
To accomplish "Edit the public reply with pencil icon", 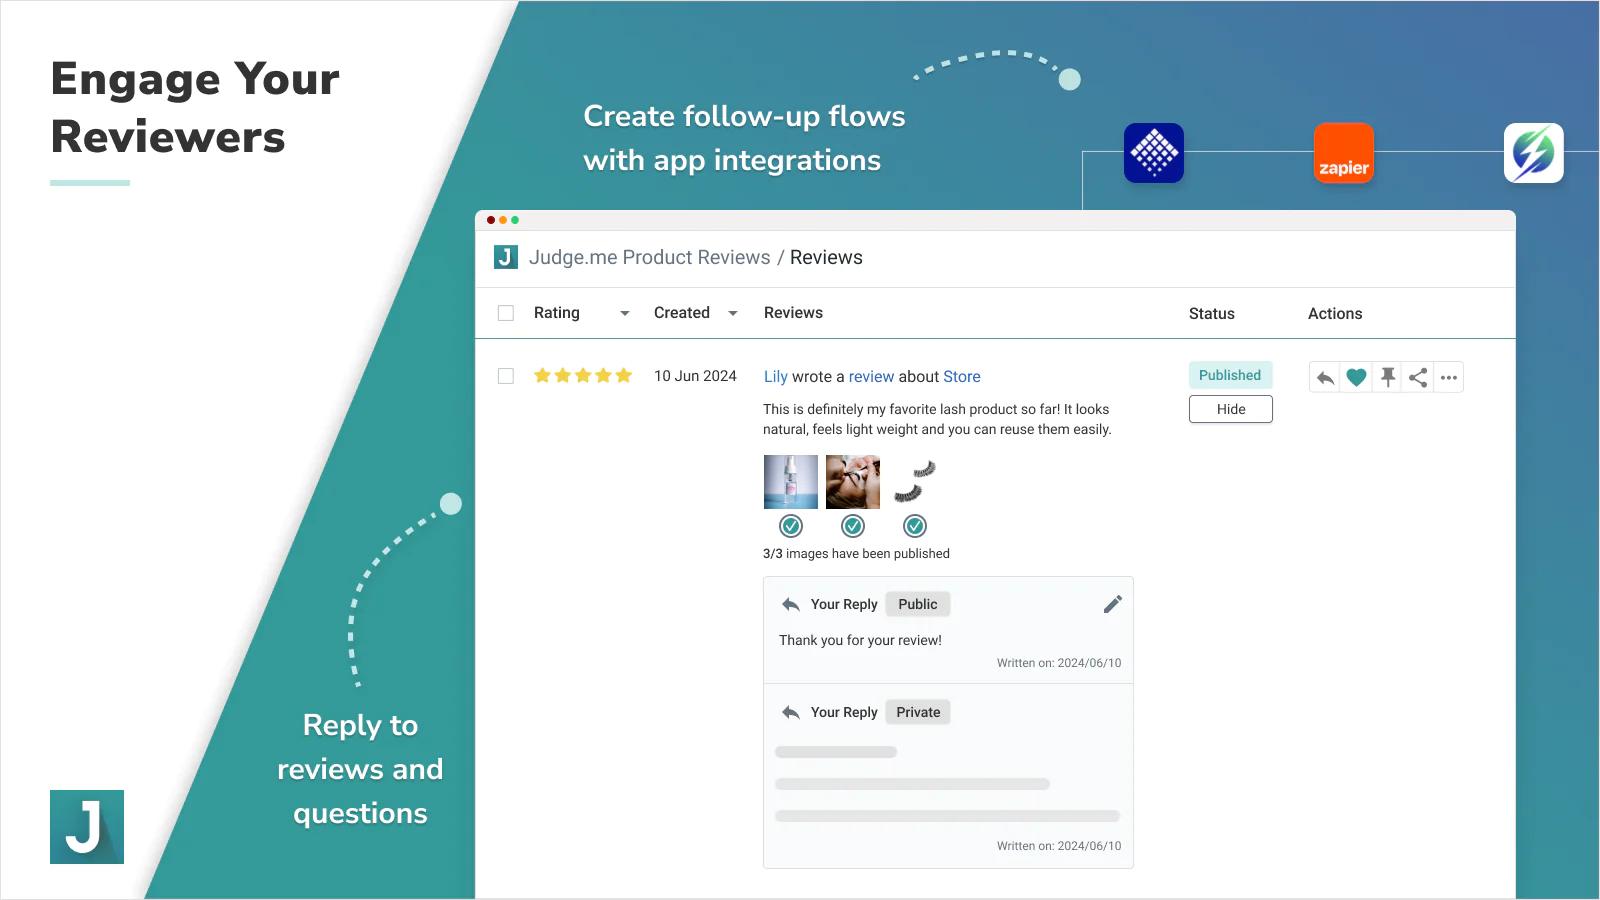I will [1112, 604].
